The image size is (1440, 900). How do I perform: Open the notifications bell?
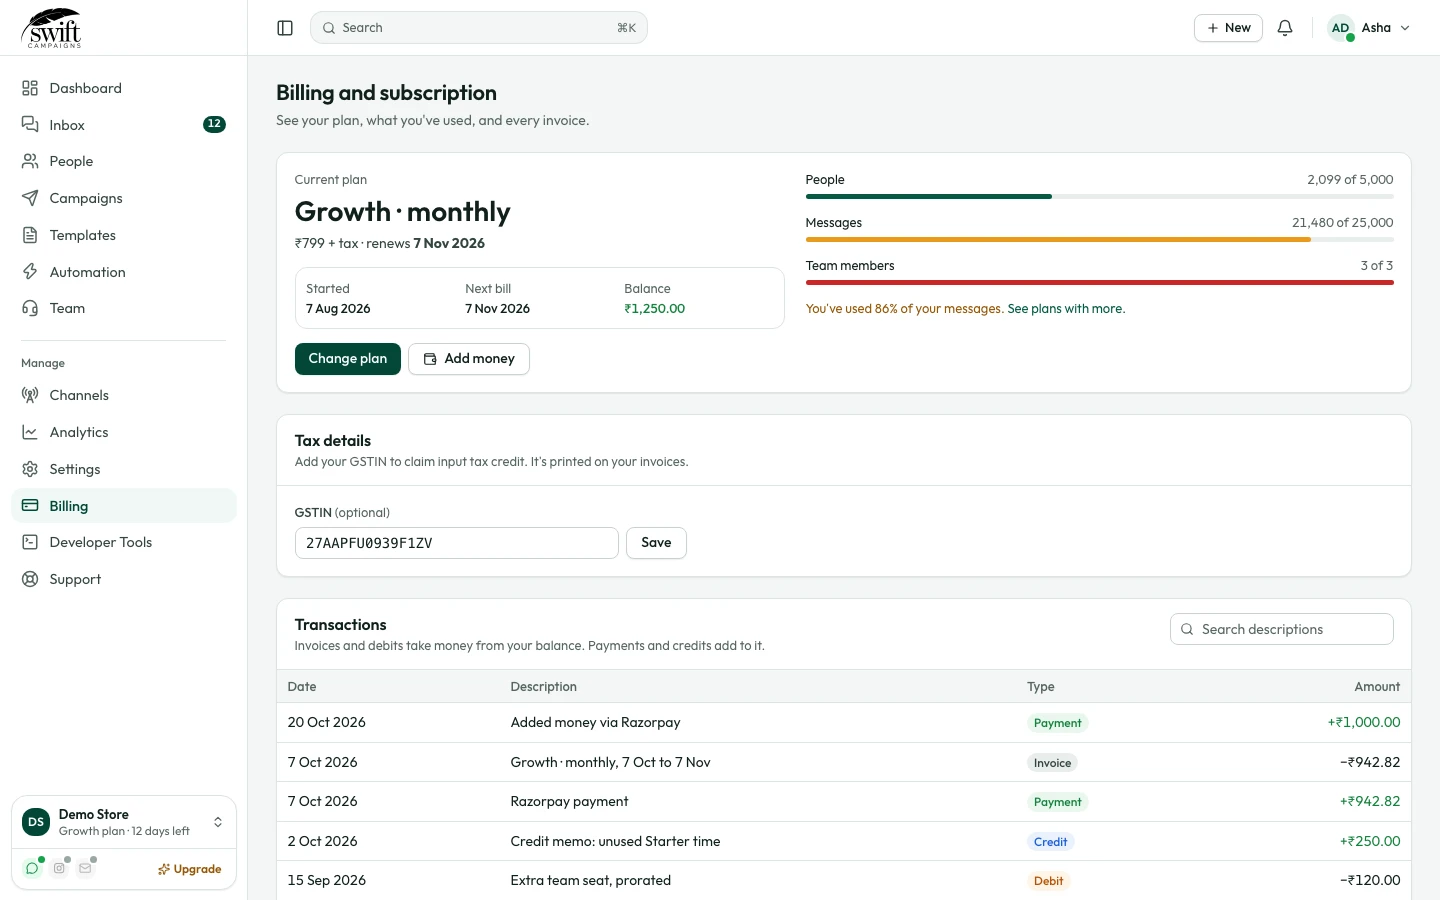click(1285, 28)
